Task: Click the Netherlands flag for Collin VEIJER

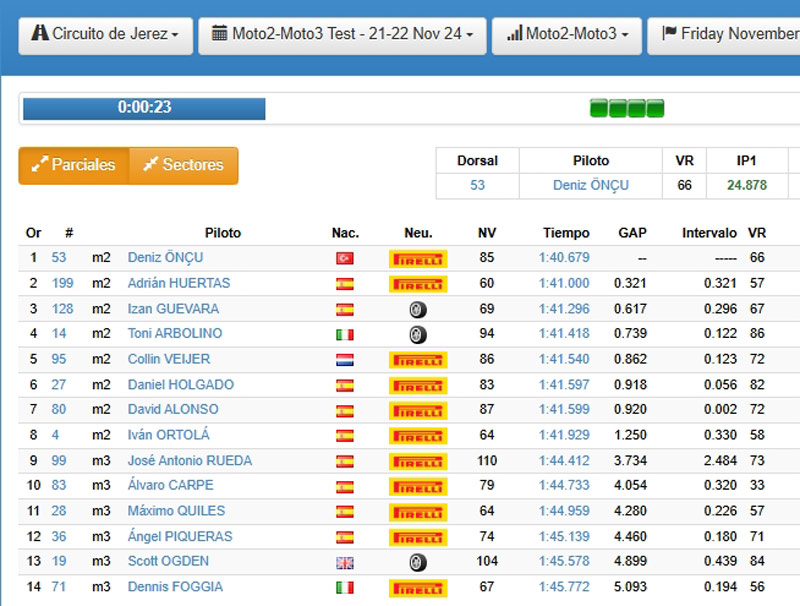Action: 345,360
